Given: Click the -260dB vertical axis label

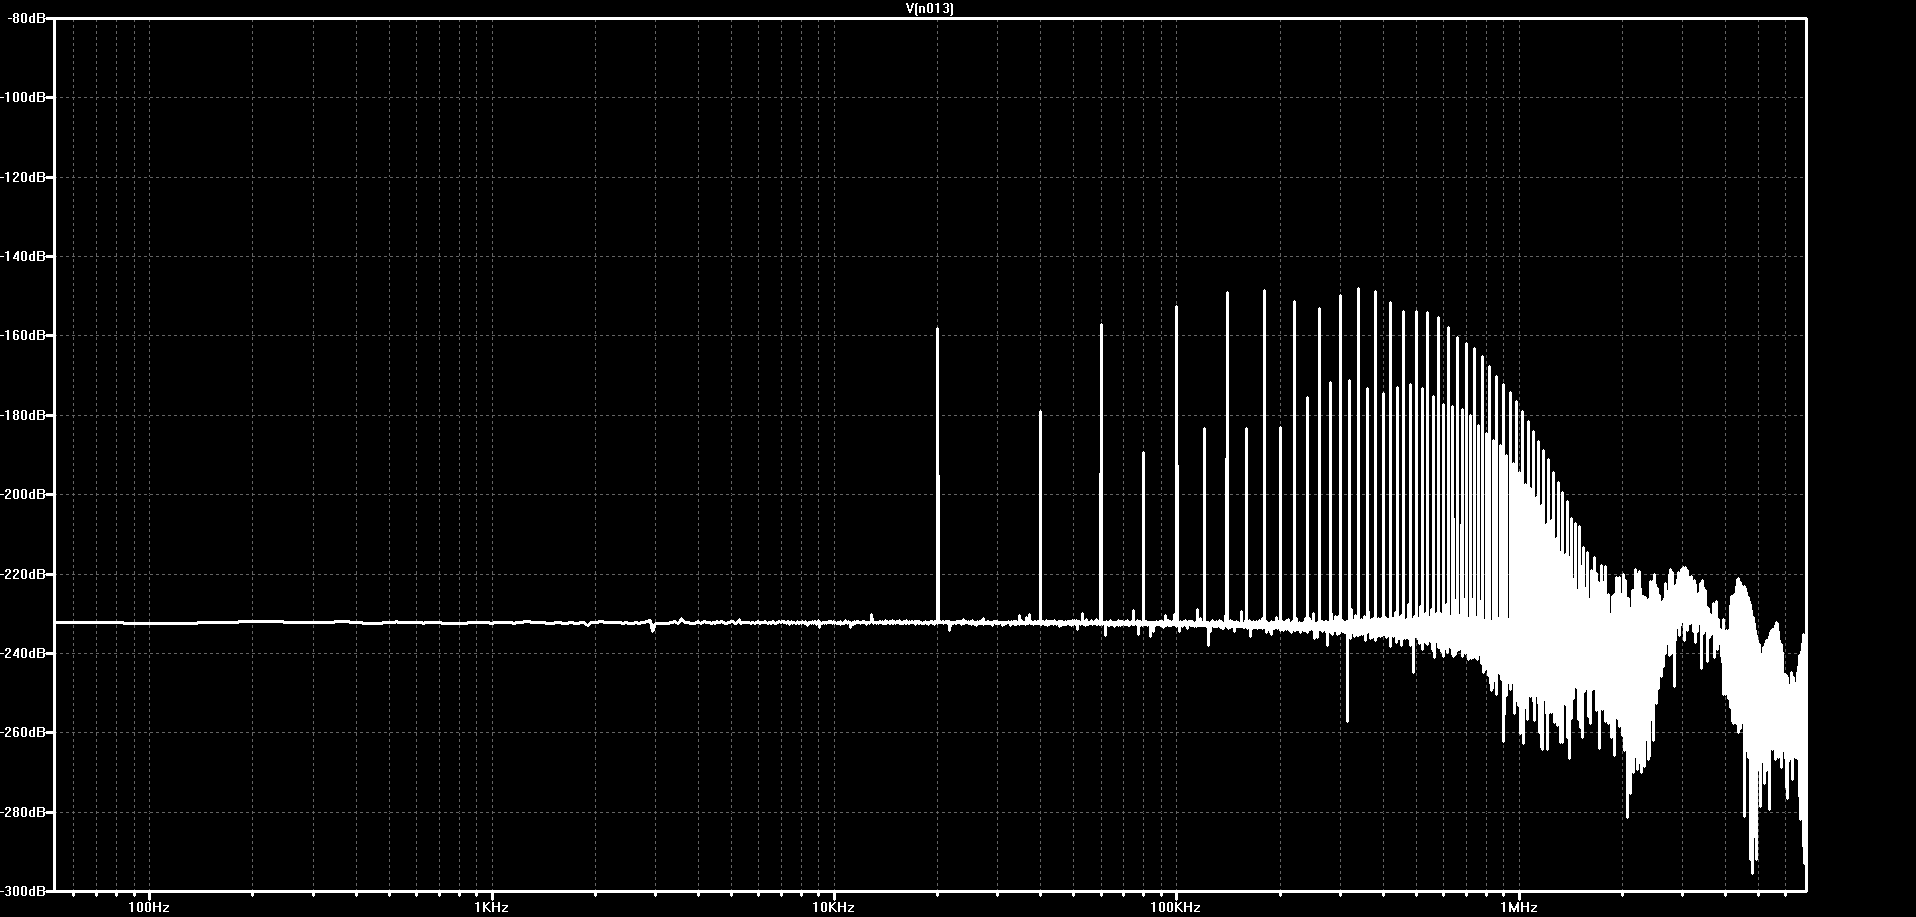Looking at the screenshot, I should click(x=23, y=732).
